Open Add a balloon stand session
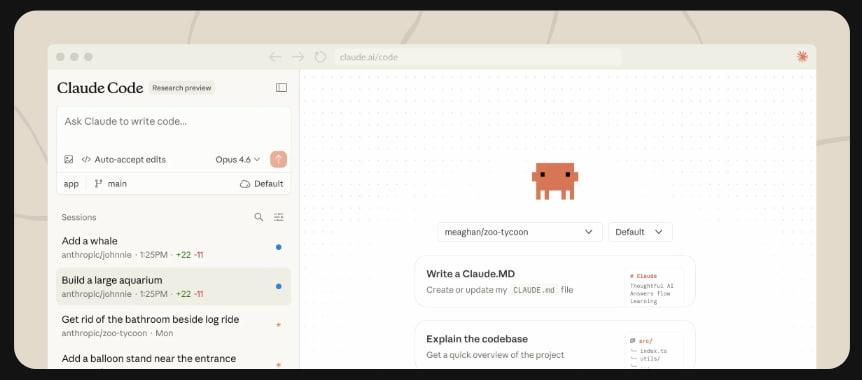 coord(174,358)
